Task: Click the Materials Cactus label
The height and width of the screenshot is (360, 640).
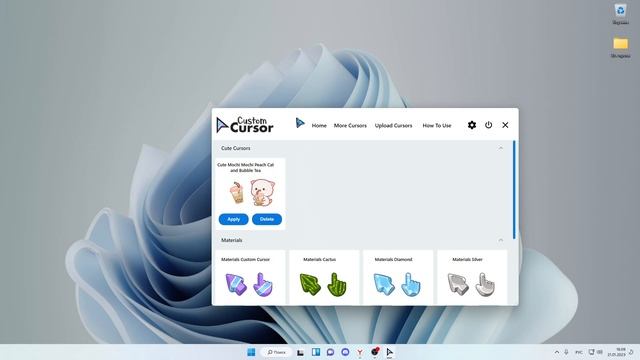Action: [x=320, y=259]
